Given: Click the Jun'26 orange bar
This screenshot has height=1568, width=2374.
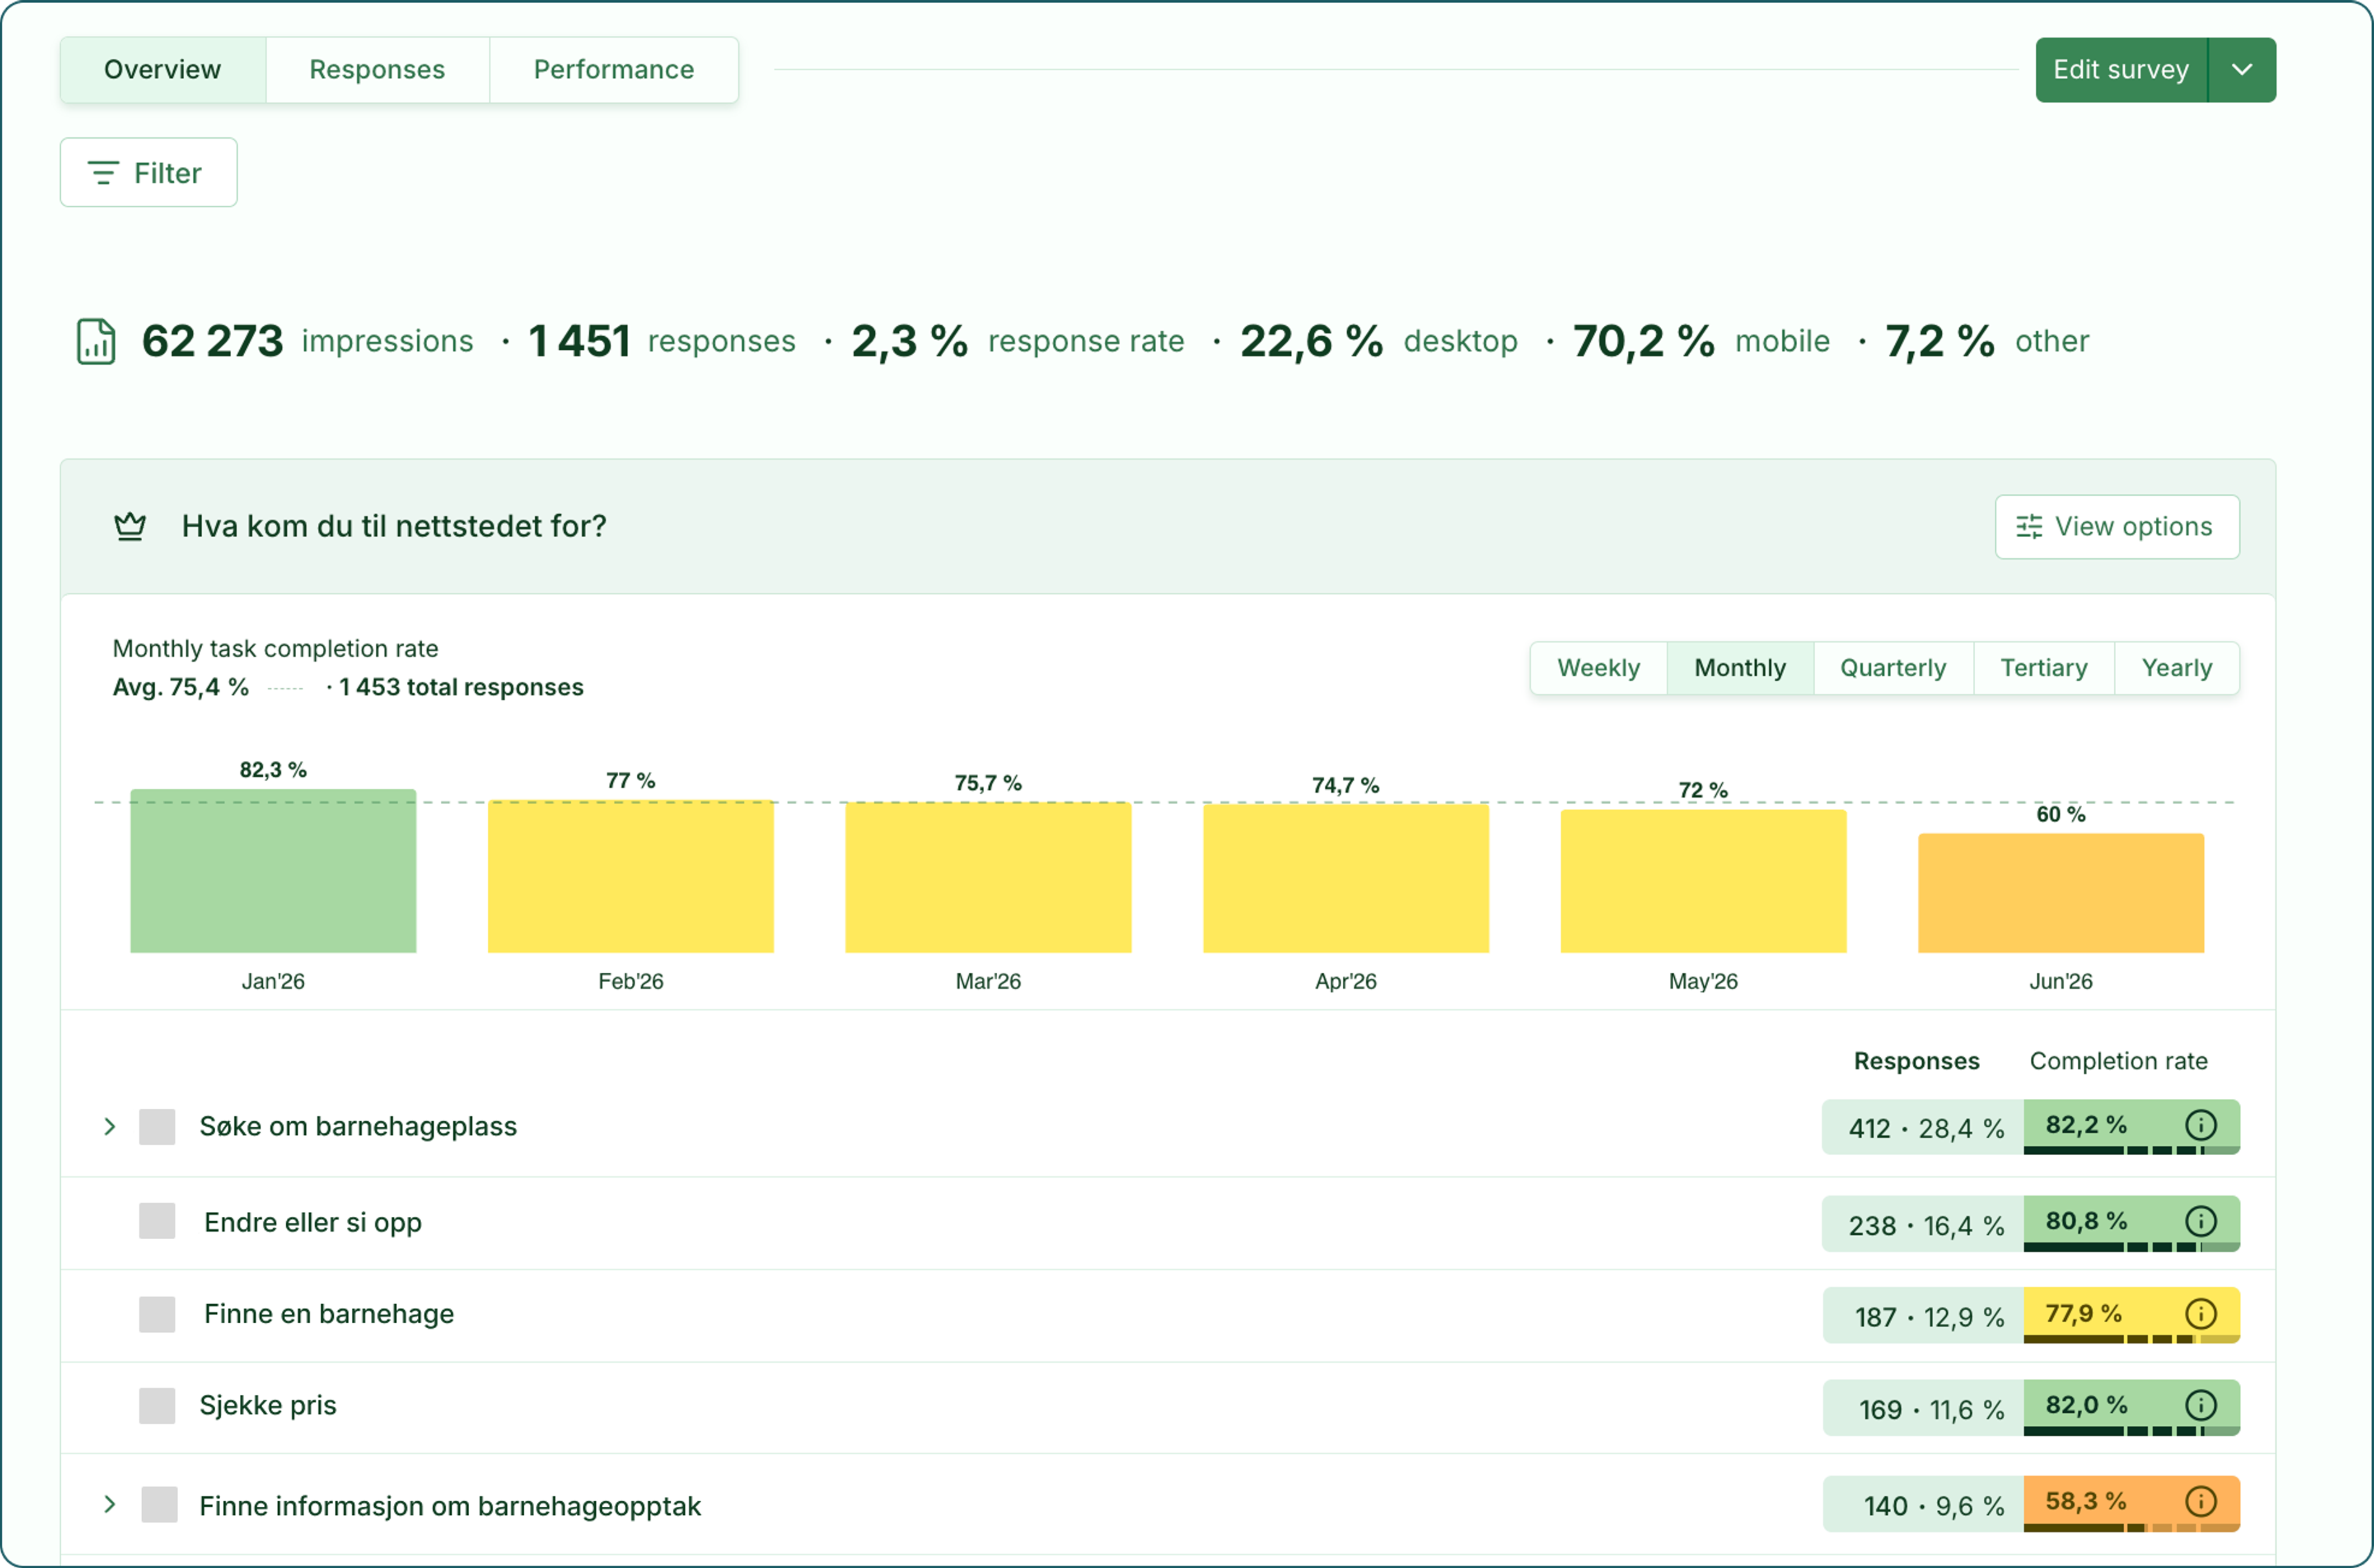Looking at the screenshot, I should pos(2061,893).
